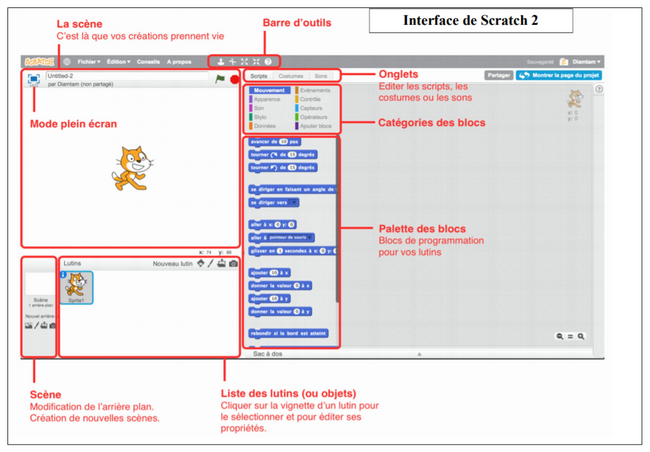This screenshot has height=452, width=650.
Task: Open the Fichier menu
Action: coord(89,62)
